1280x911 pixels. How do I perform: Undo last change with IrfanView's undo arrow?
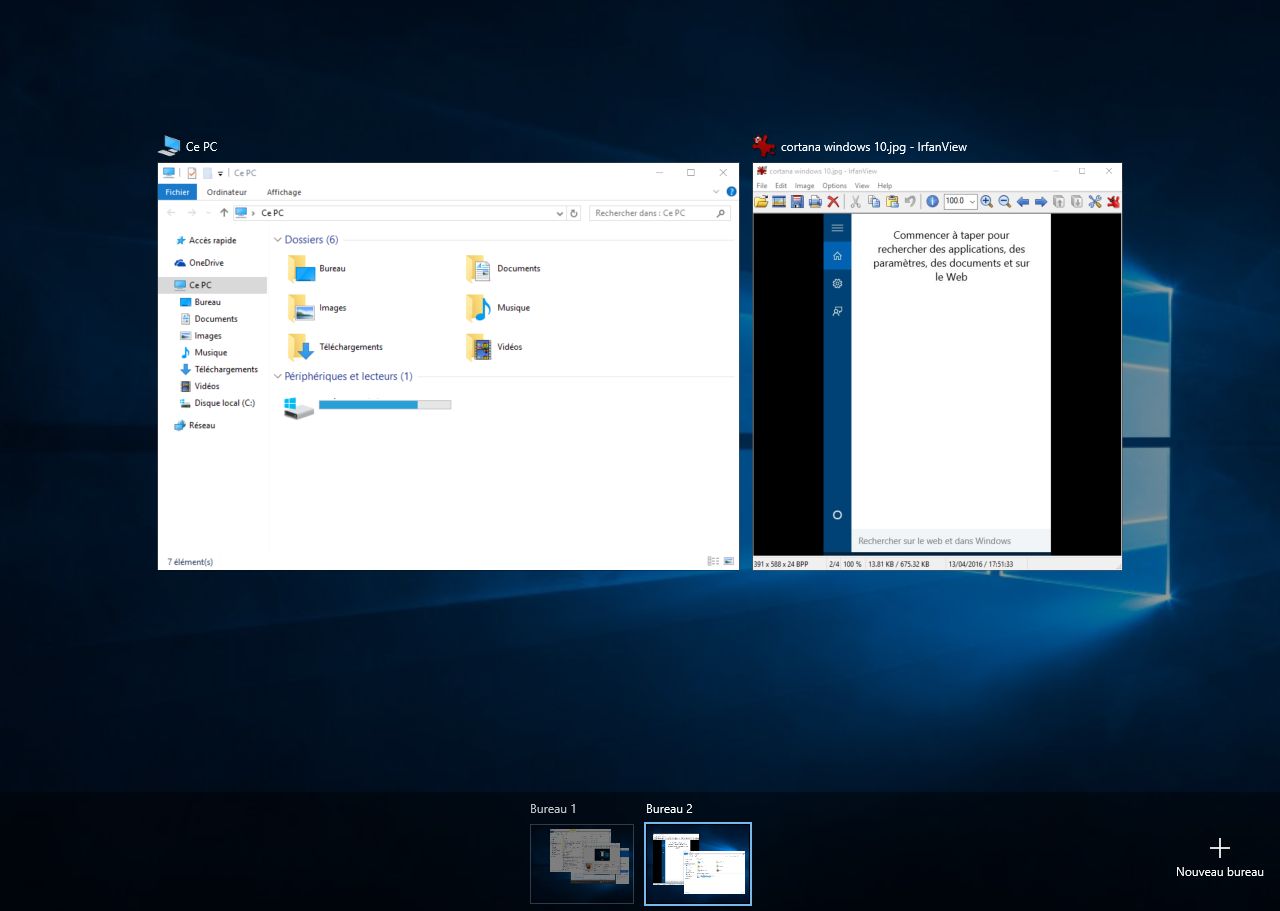[x=910, y=201]
